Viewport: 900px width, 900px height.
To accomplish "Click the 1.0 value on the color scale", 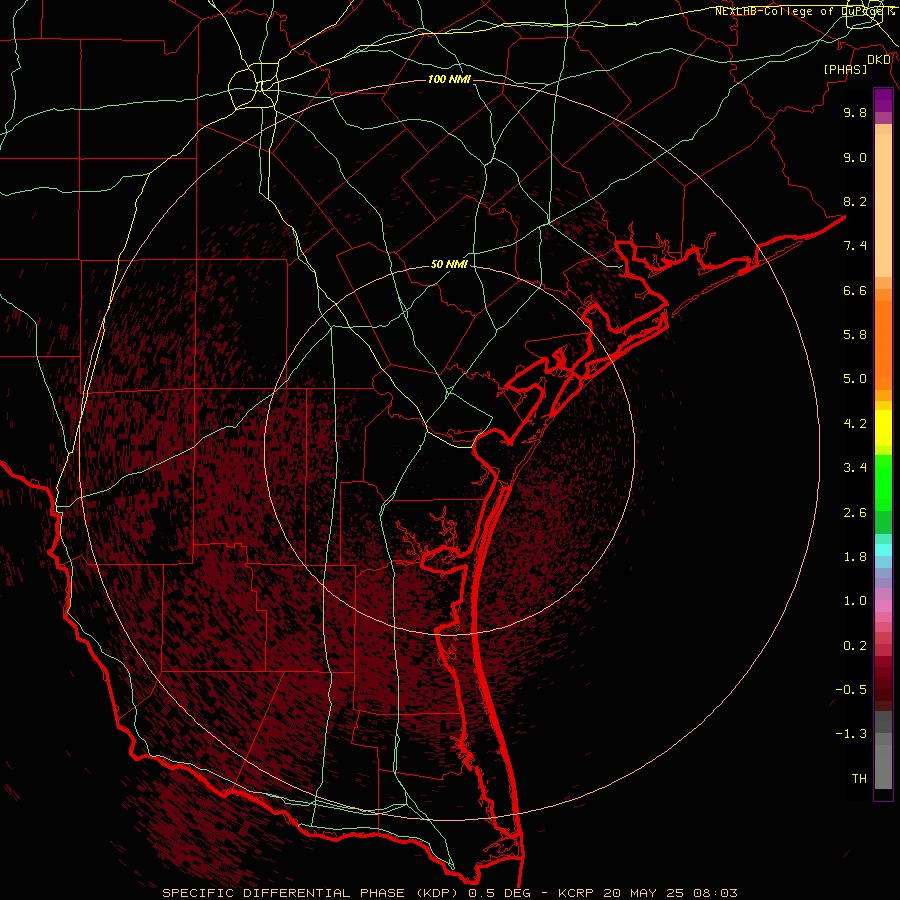I will (855, 601).
